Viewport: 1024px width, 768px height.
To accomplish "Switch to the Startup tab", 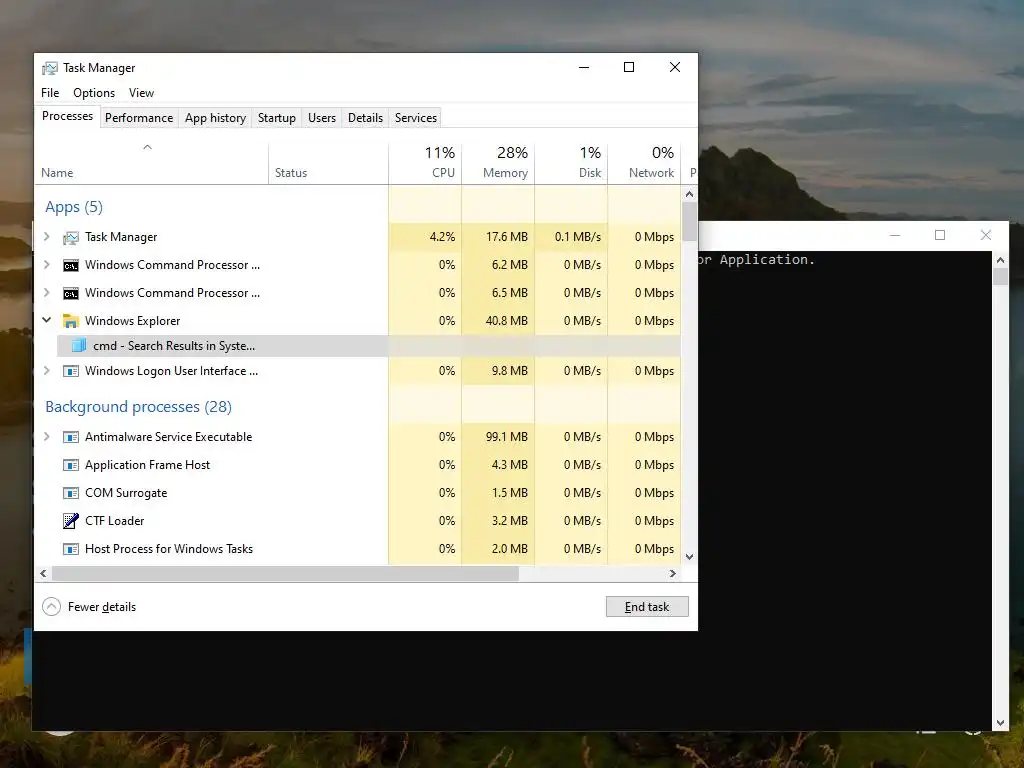I will [x=276, y=118].
